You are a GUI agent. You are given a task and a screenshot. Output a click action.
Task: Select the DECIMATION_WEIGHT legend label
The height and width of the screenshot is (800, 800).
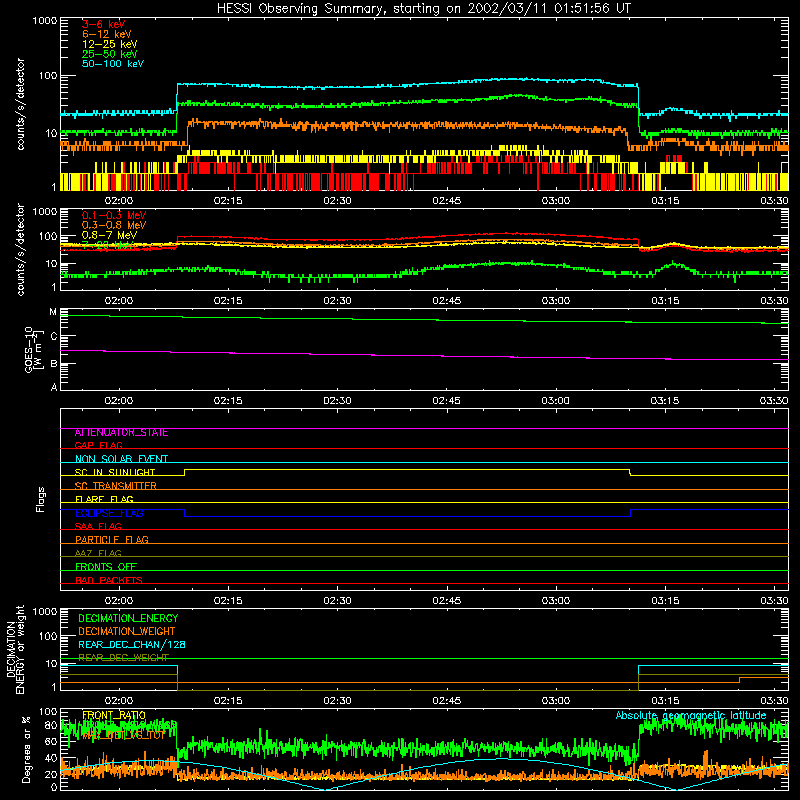click(127, 632)
